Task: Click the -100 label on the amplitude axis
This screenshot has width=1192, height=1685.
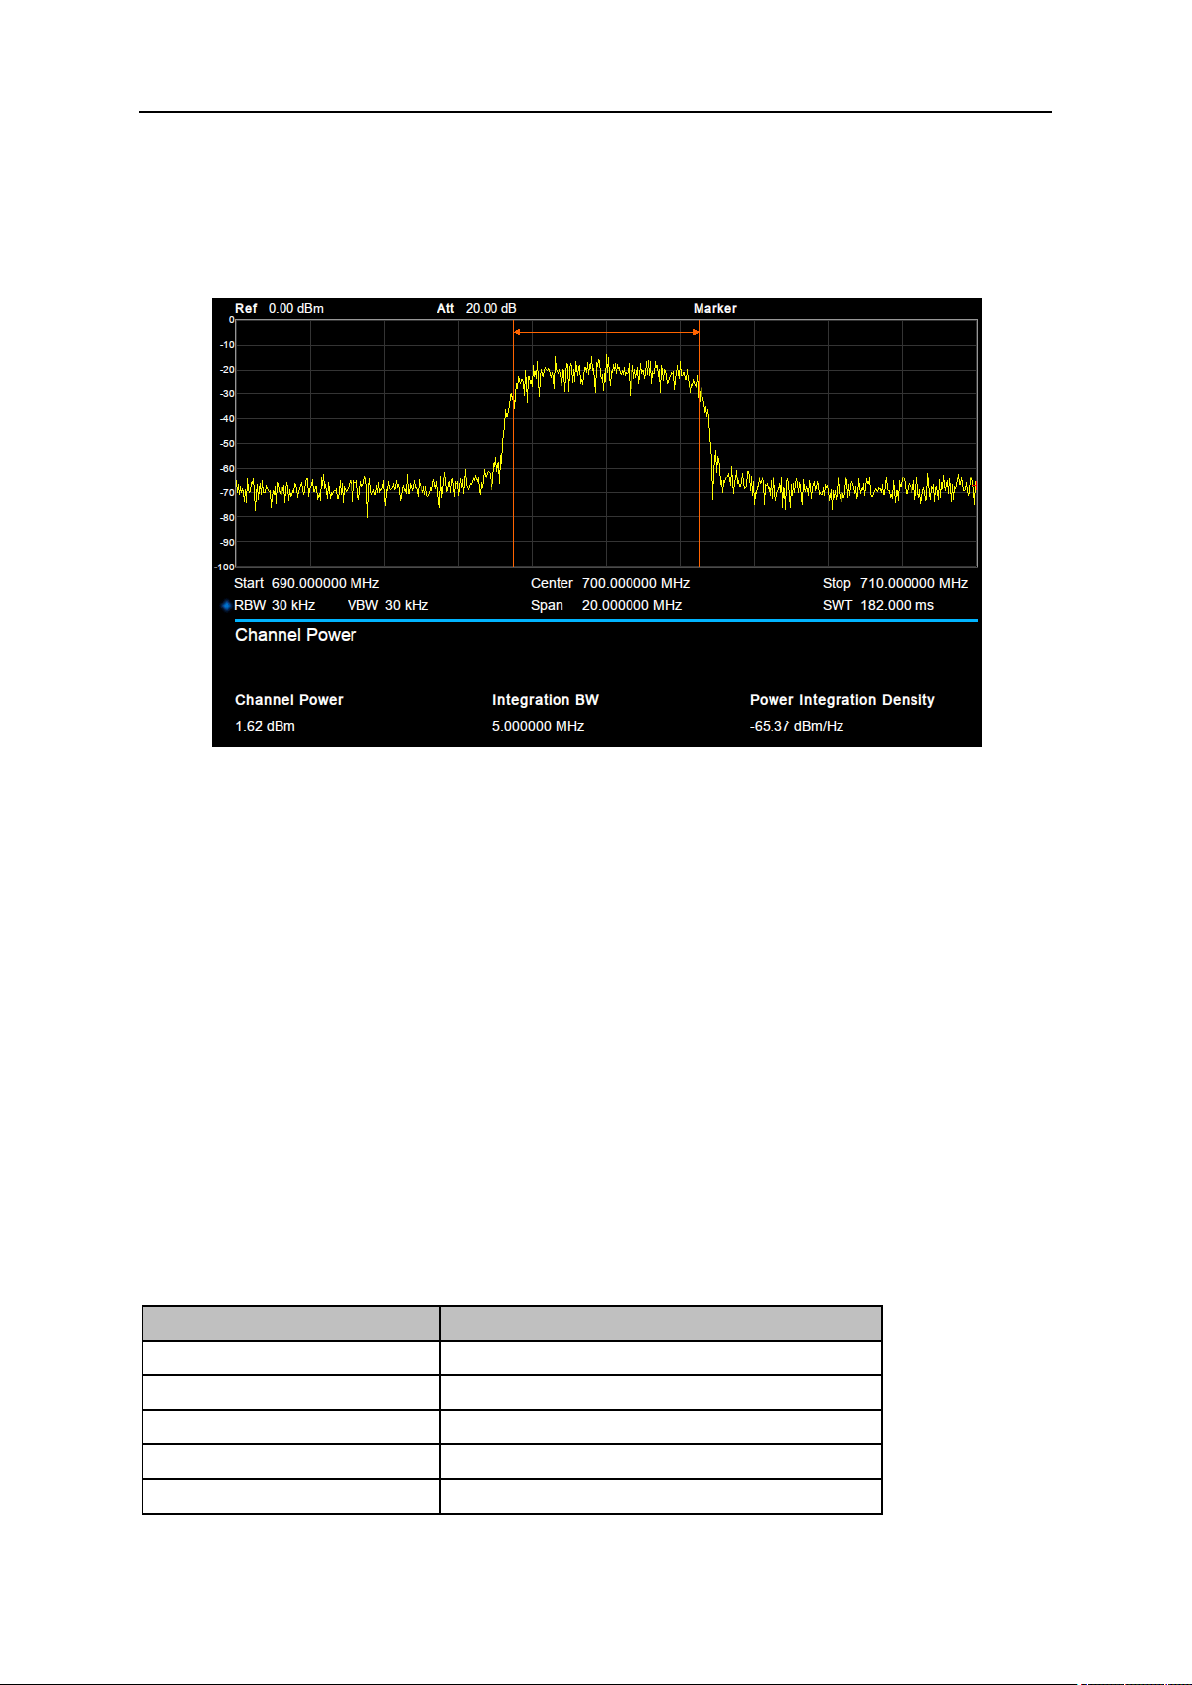Action: [225, 567]
